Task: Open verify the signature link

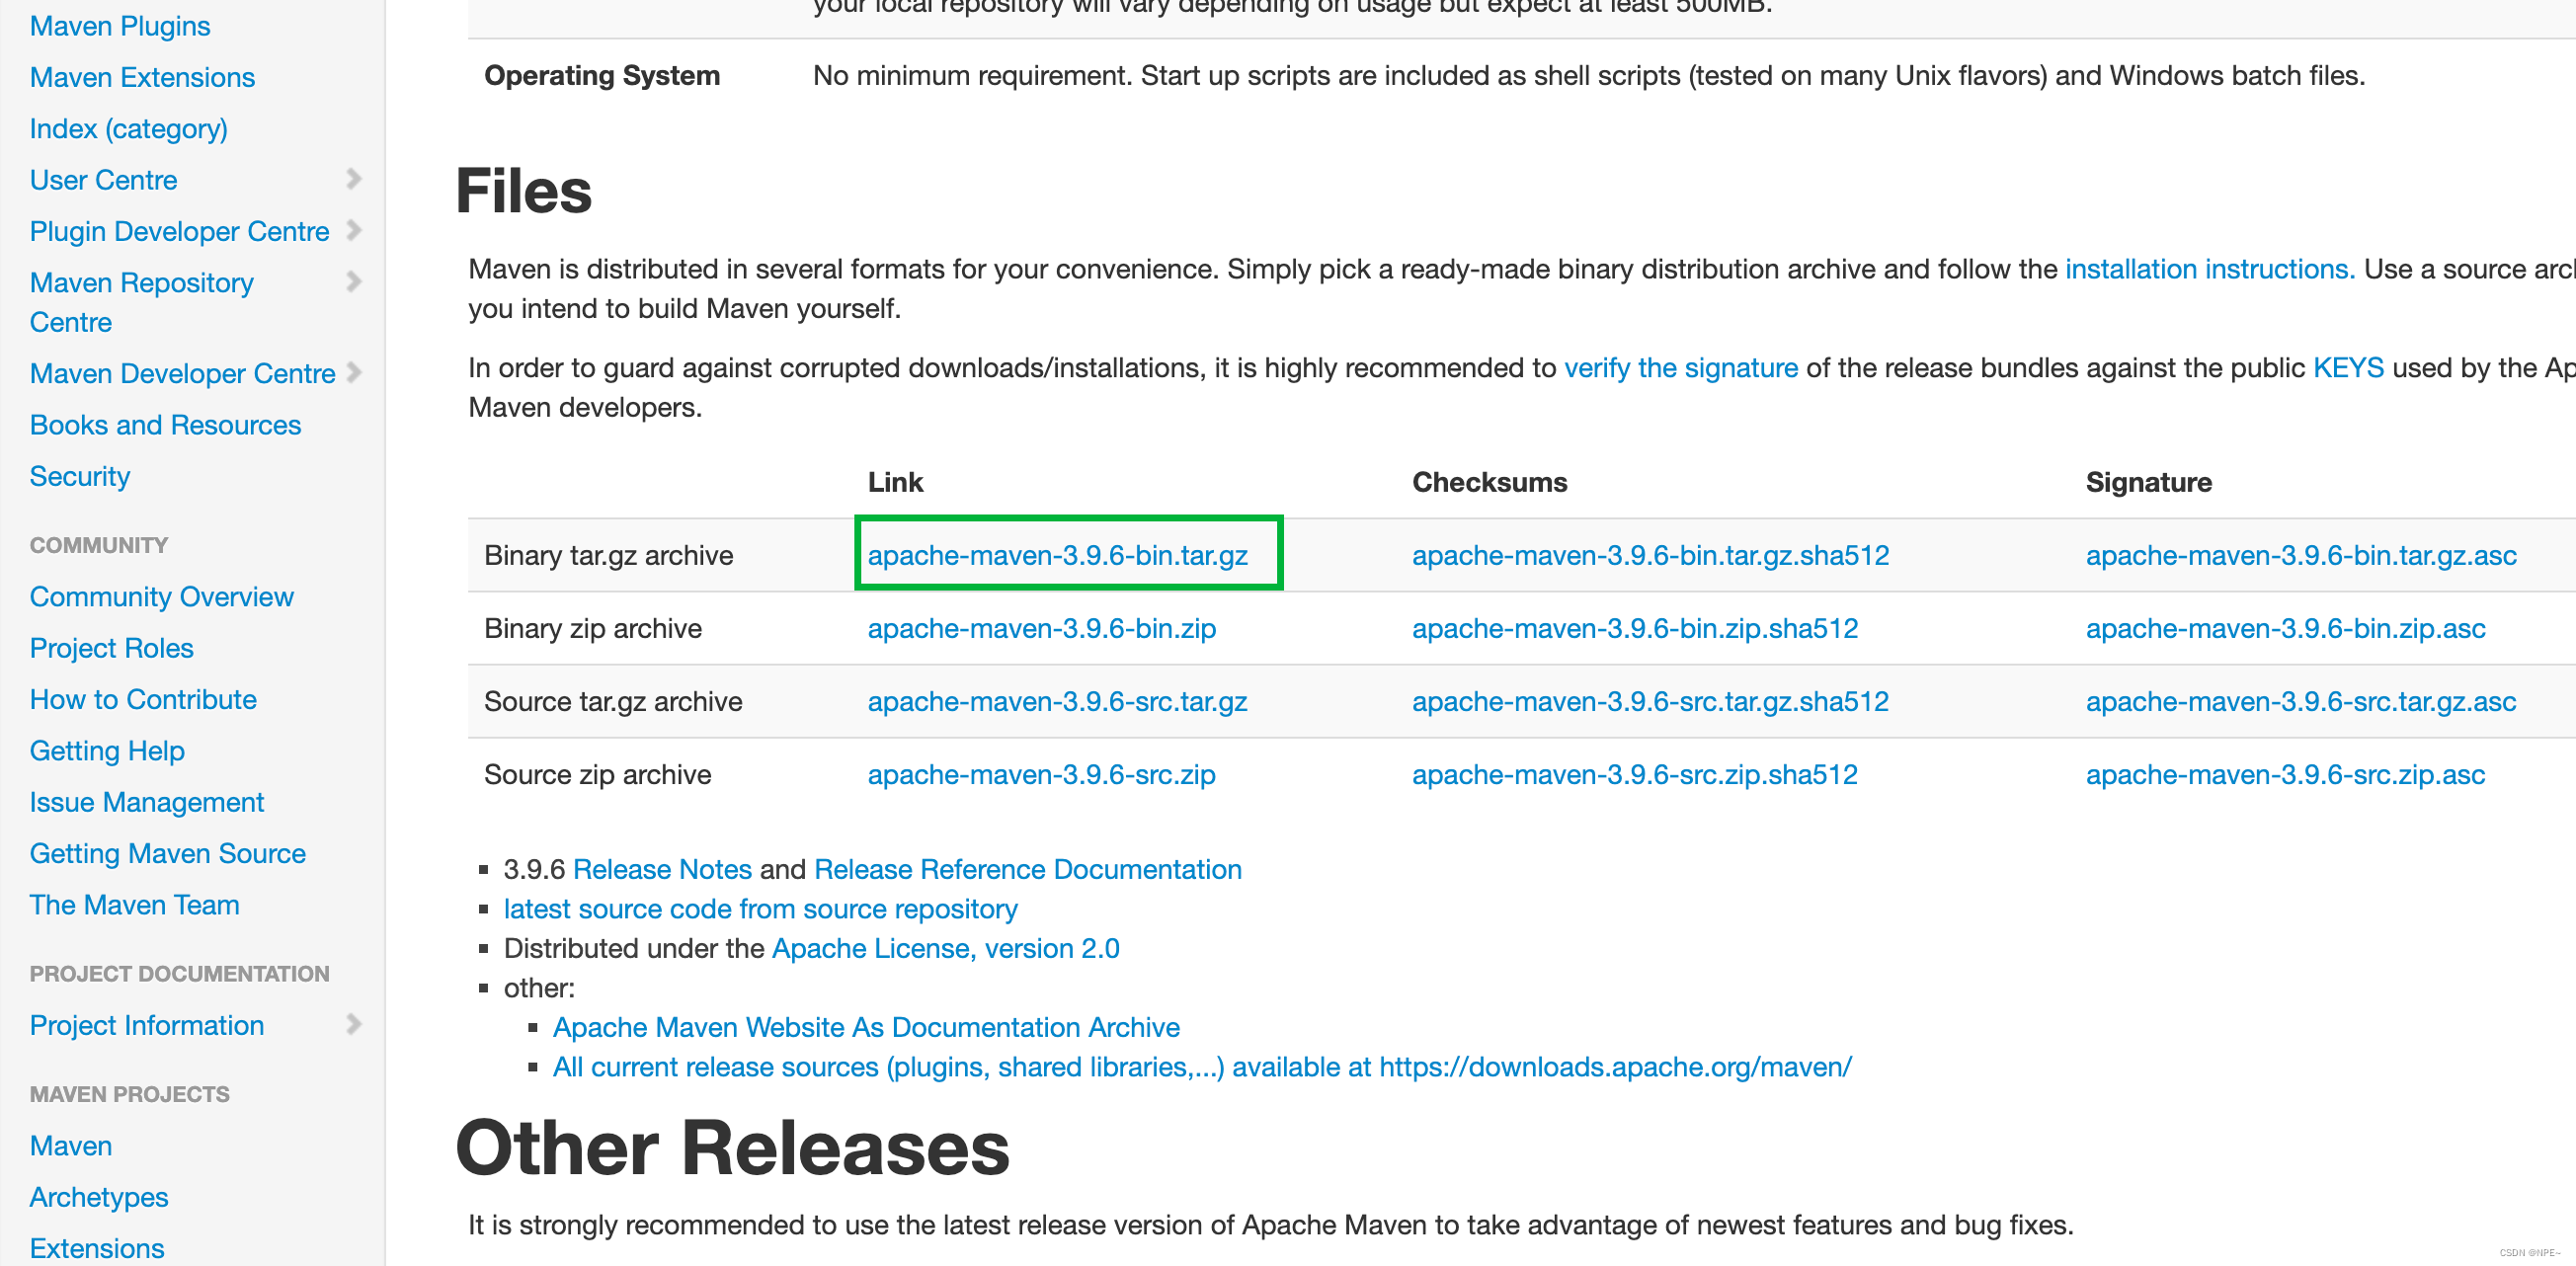Action: tap(1681, 368)
